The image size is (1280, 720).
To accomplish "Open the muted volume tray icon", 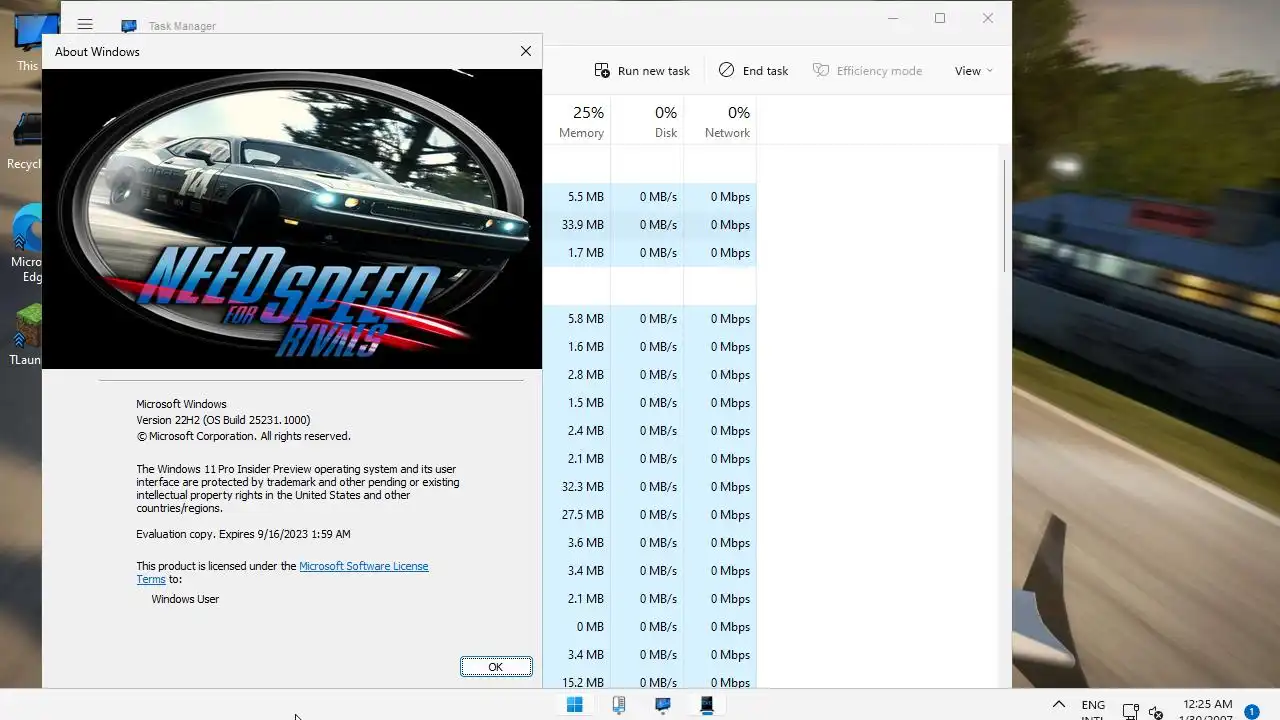I will click(1157, 712).
